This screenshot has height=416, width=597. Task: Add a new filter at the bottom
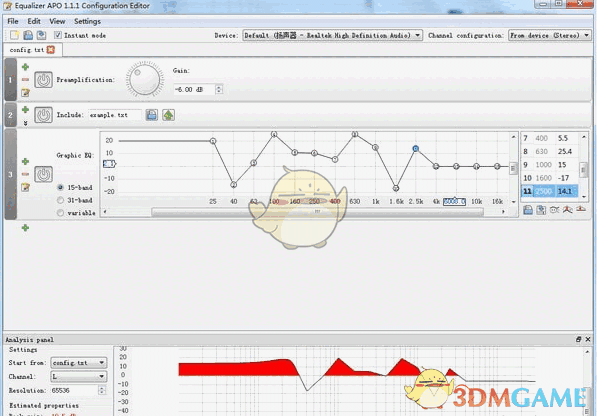(25, 228)
